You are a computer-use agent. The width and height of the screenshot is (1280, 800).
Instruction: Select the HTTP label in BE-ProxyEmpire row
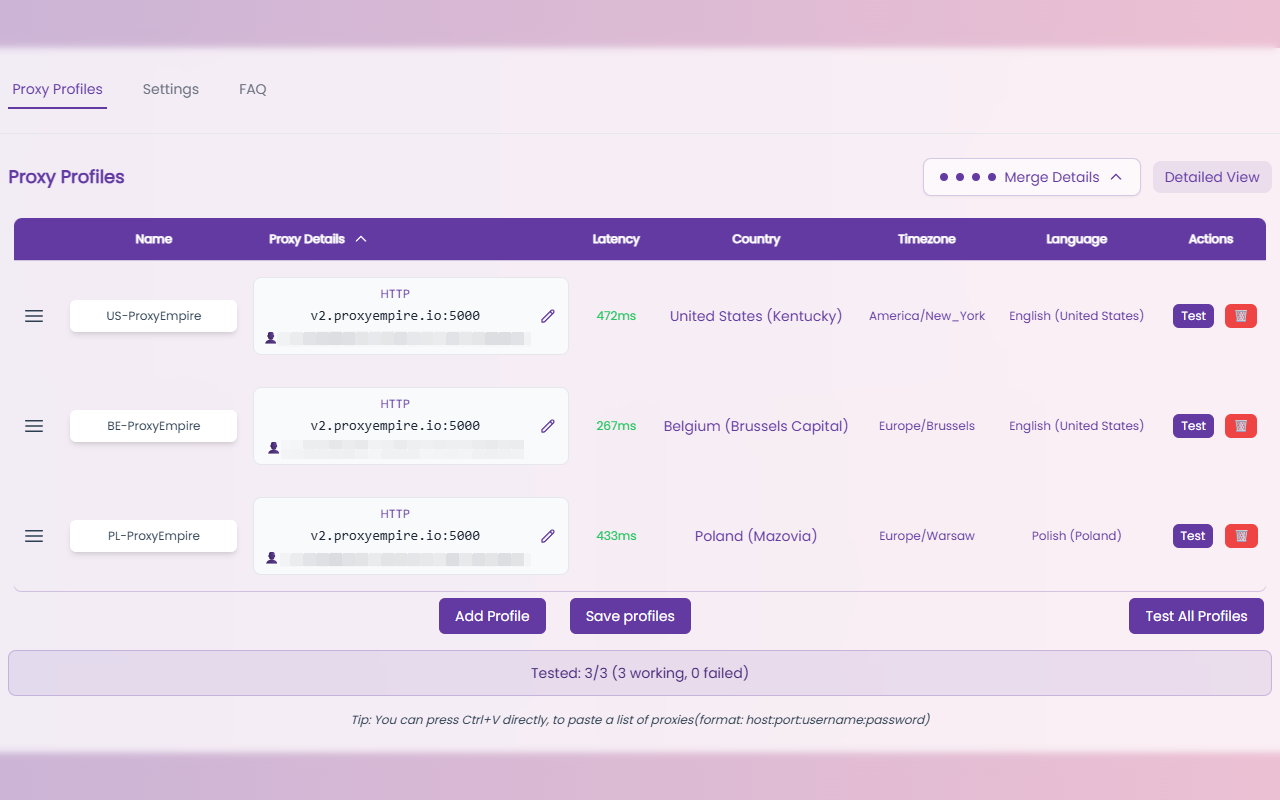[395, 404]
